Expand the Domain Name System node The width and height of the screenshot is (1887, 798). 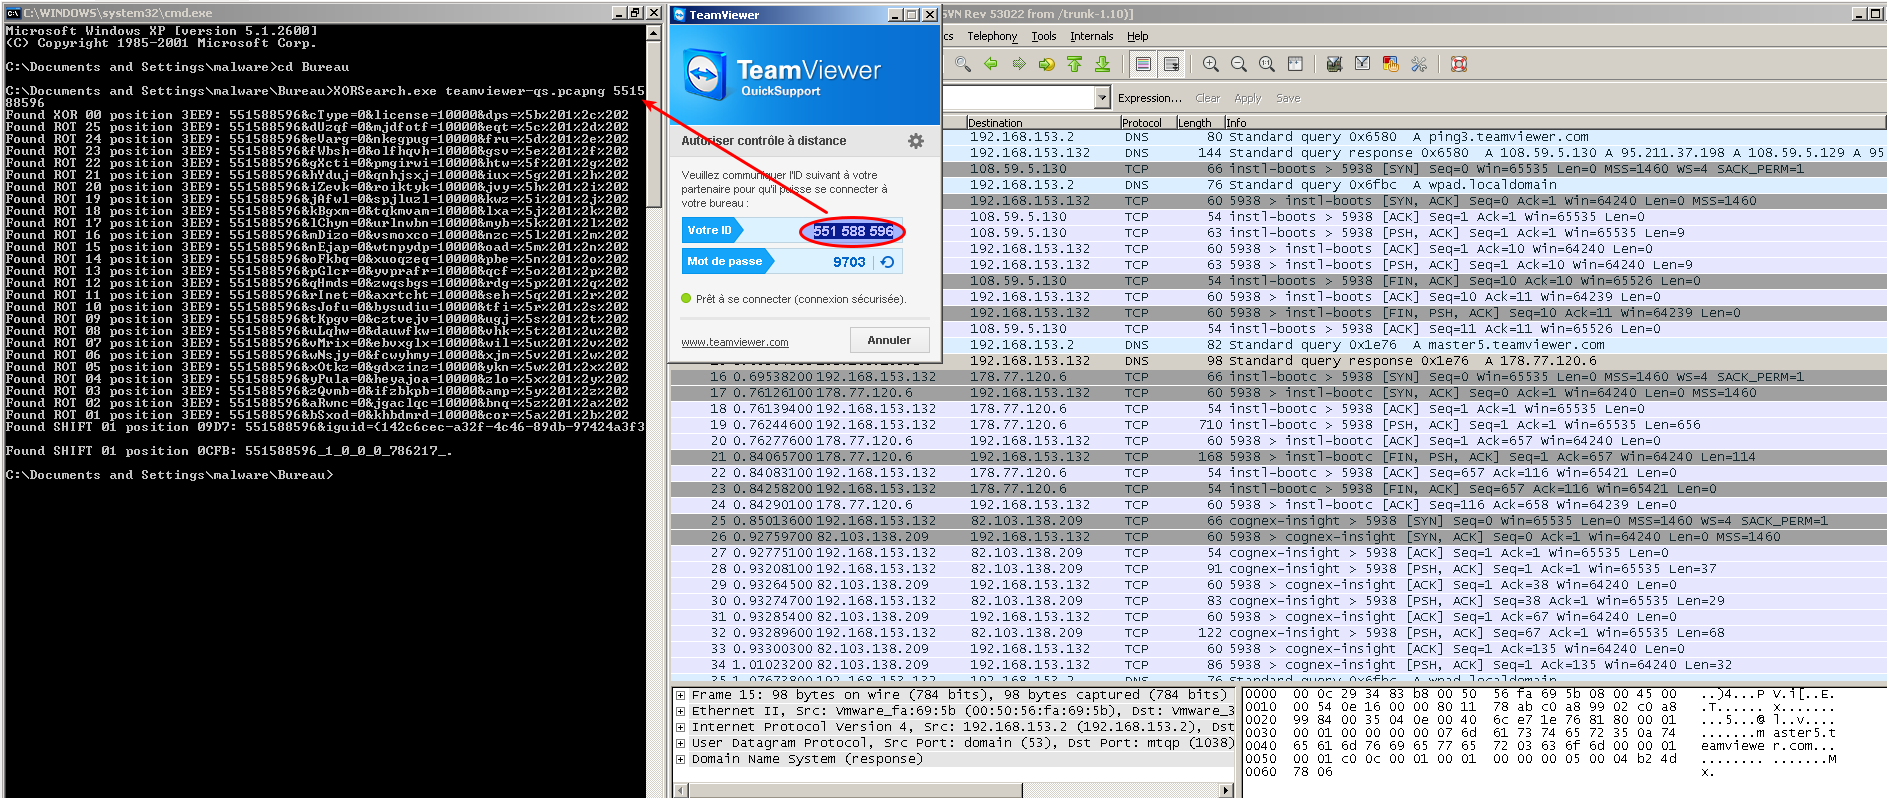pos(680,759)
